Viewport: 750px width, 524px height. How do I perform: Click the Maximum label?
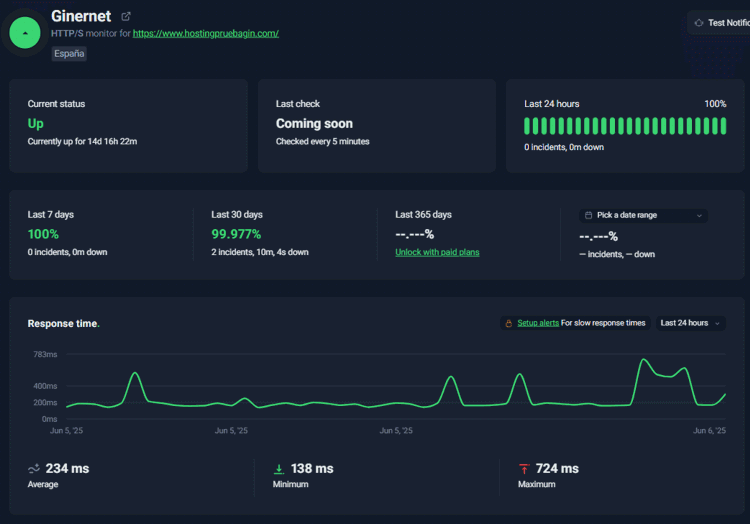537,484
